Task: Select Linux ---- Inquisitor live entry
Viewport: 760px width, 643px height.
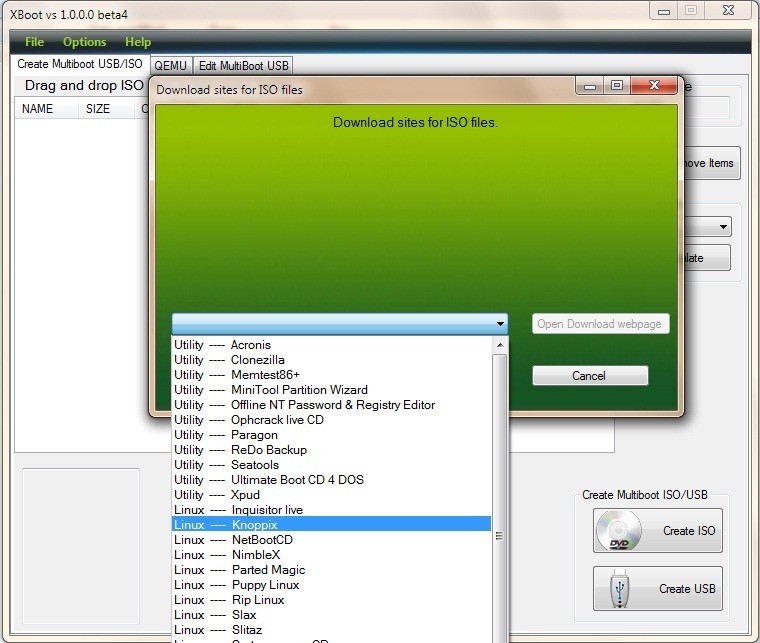Action: pyautogui.click(x=332, y=510)
